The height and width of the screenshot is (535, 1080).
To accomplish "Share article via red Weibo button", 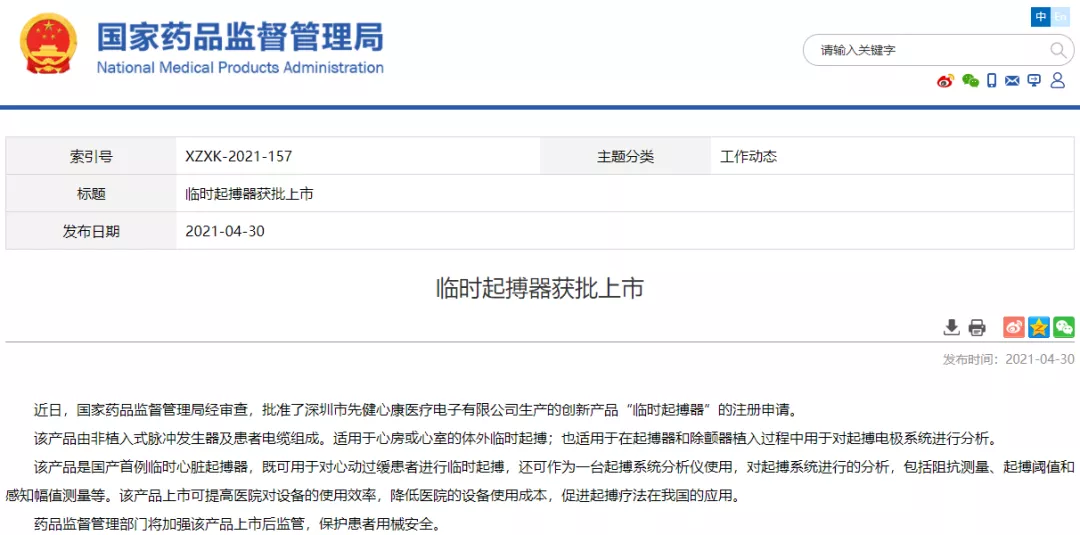I will point(1014,327).
